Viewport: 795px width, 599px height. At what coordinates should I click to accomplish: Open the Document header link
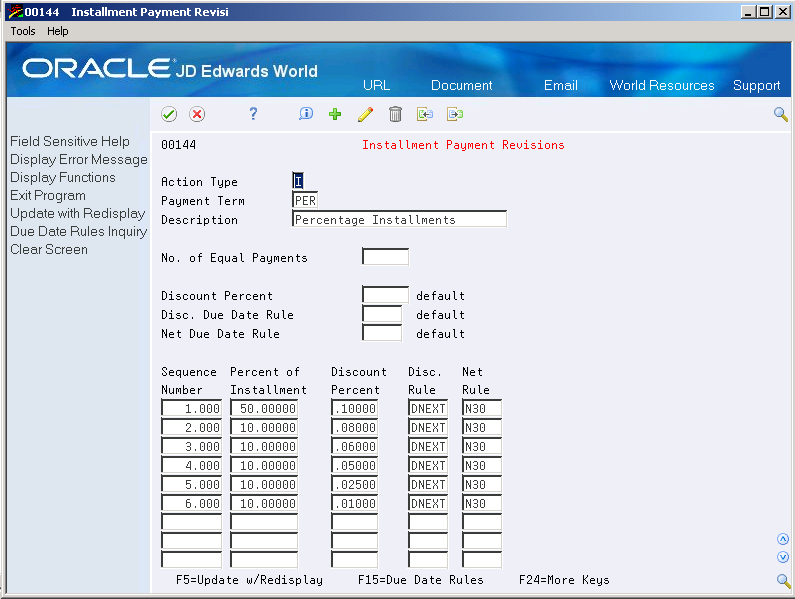tap(461, 85)
